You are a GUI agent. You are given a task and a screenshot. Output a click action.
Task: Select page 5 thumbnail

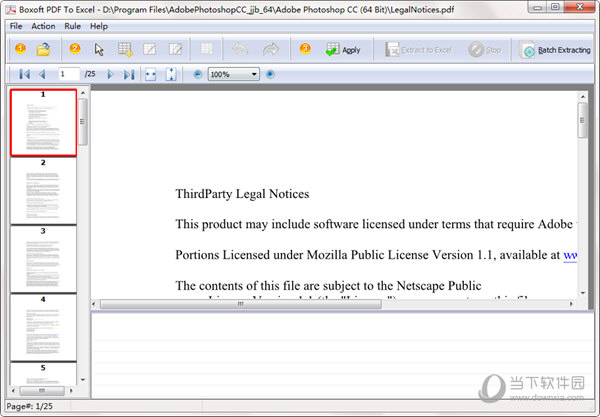pyautogui.click(x=43, y=374)
